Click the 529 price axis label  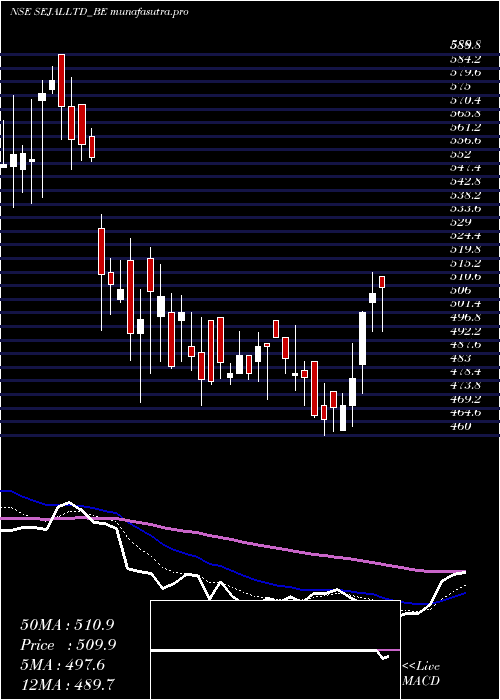coord(461,222)
